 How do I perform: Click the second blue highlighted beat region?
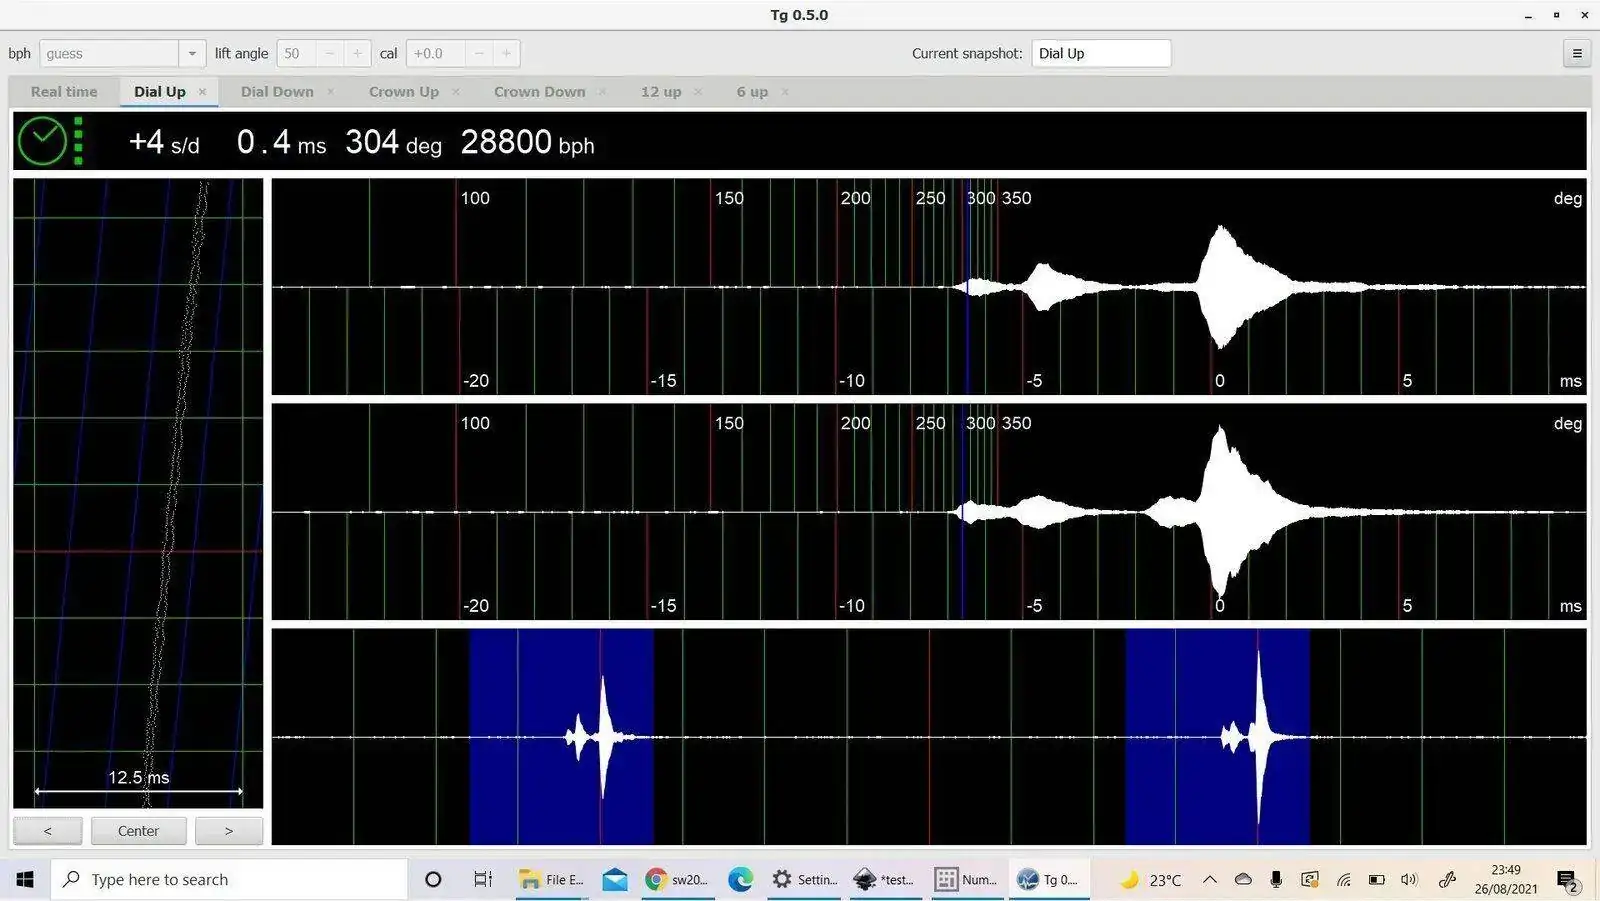(x=1217, y=737)
